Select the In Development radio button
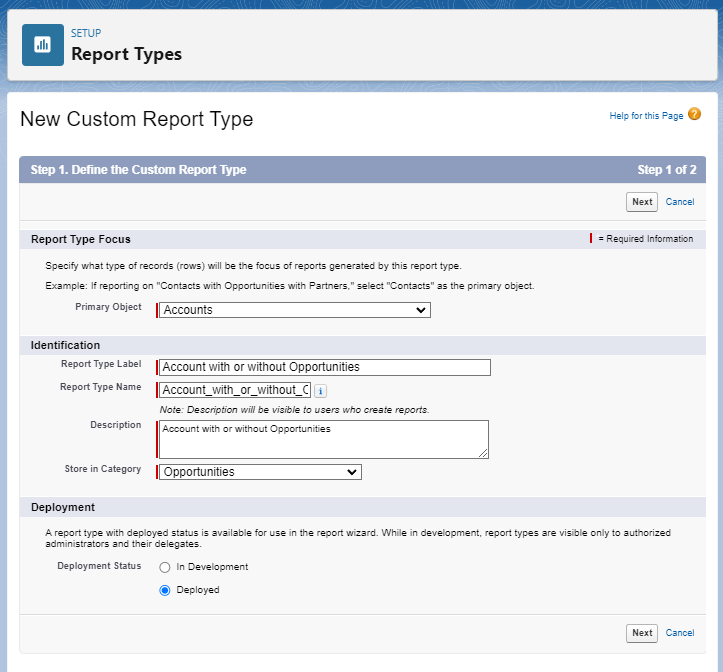The image size is (723, 672). tap(165, 567)
